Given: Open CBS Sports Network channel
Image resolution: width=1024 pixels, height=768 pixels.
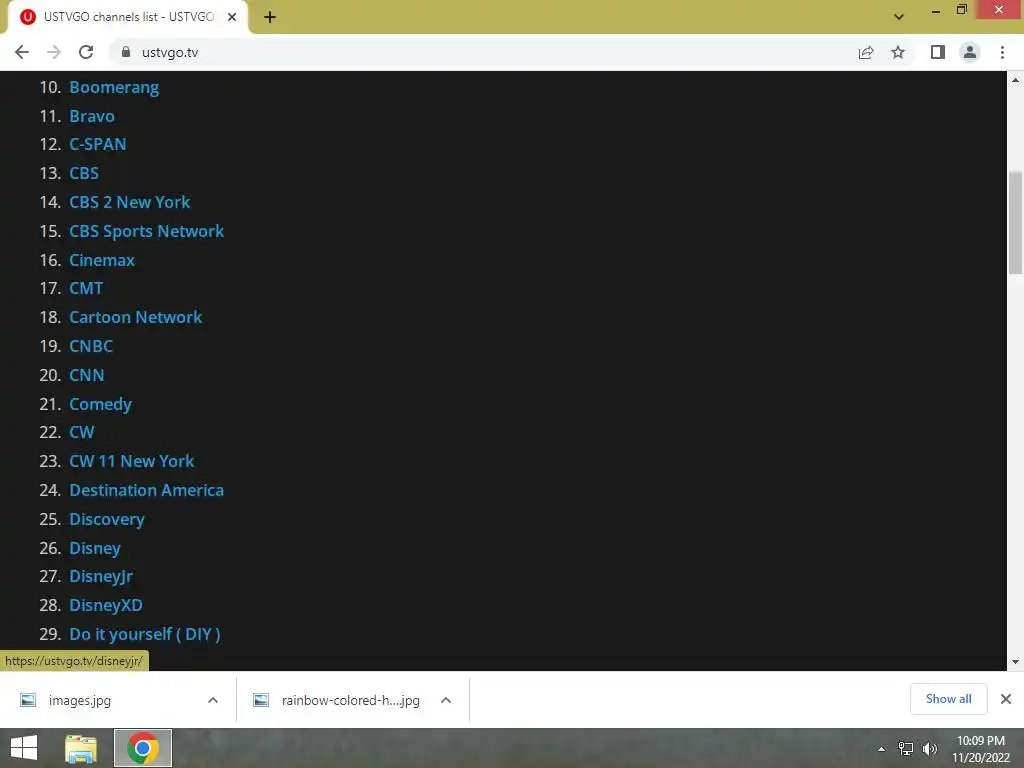Looking at the screenshot, I should [x=147, y=231].
